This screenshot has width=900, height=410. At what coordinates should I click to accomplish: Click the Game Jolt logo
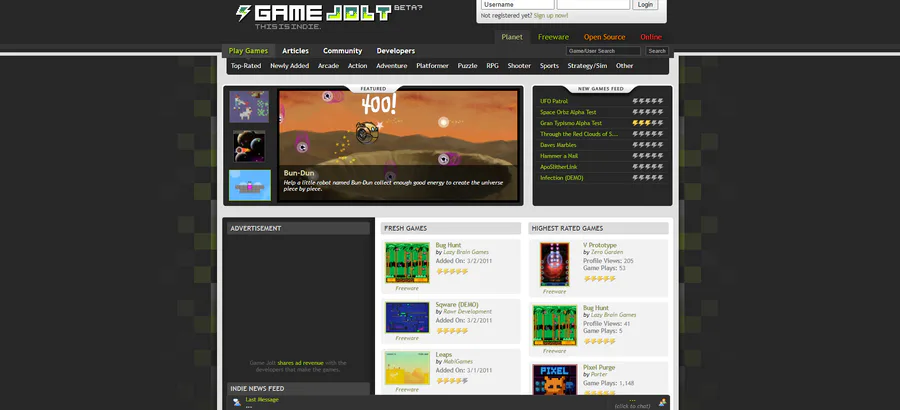314,14
